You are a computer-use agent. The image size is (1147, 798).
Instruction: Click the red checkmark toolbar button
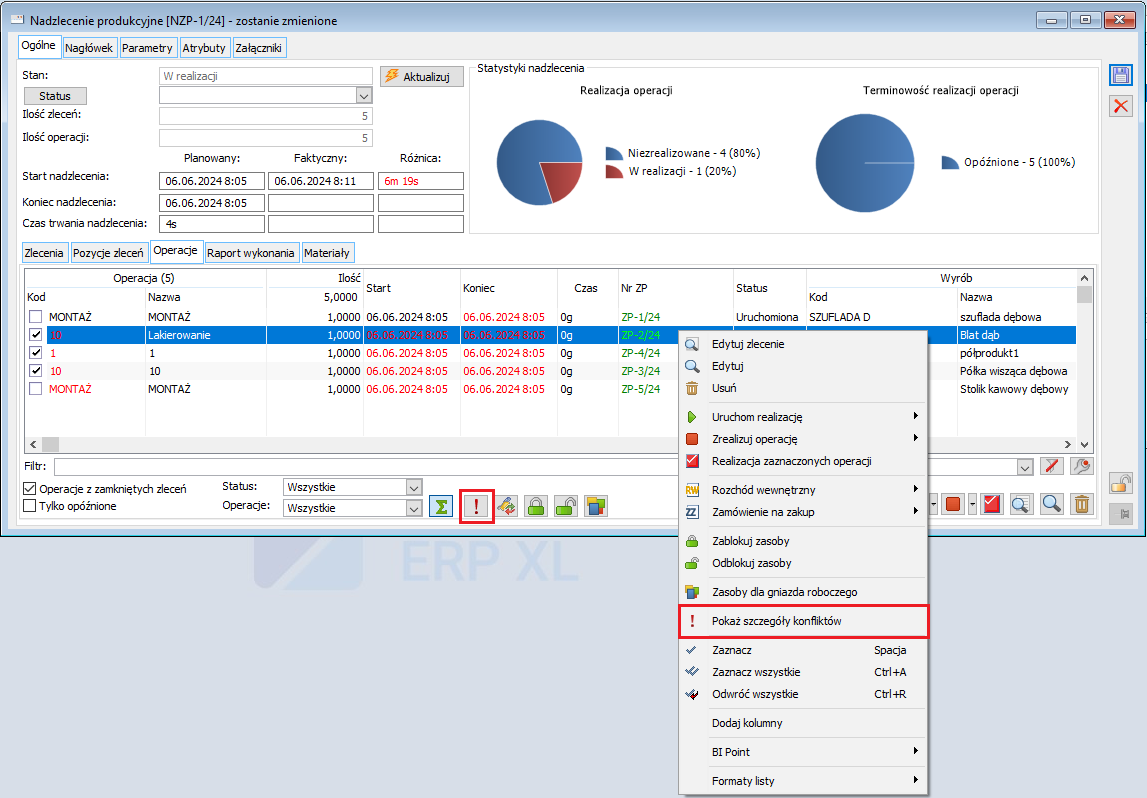[992, 504]
